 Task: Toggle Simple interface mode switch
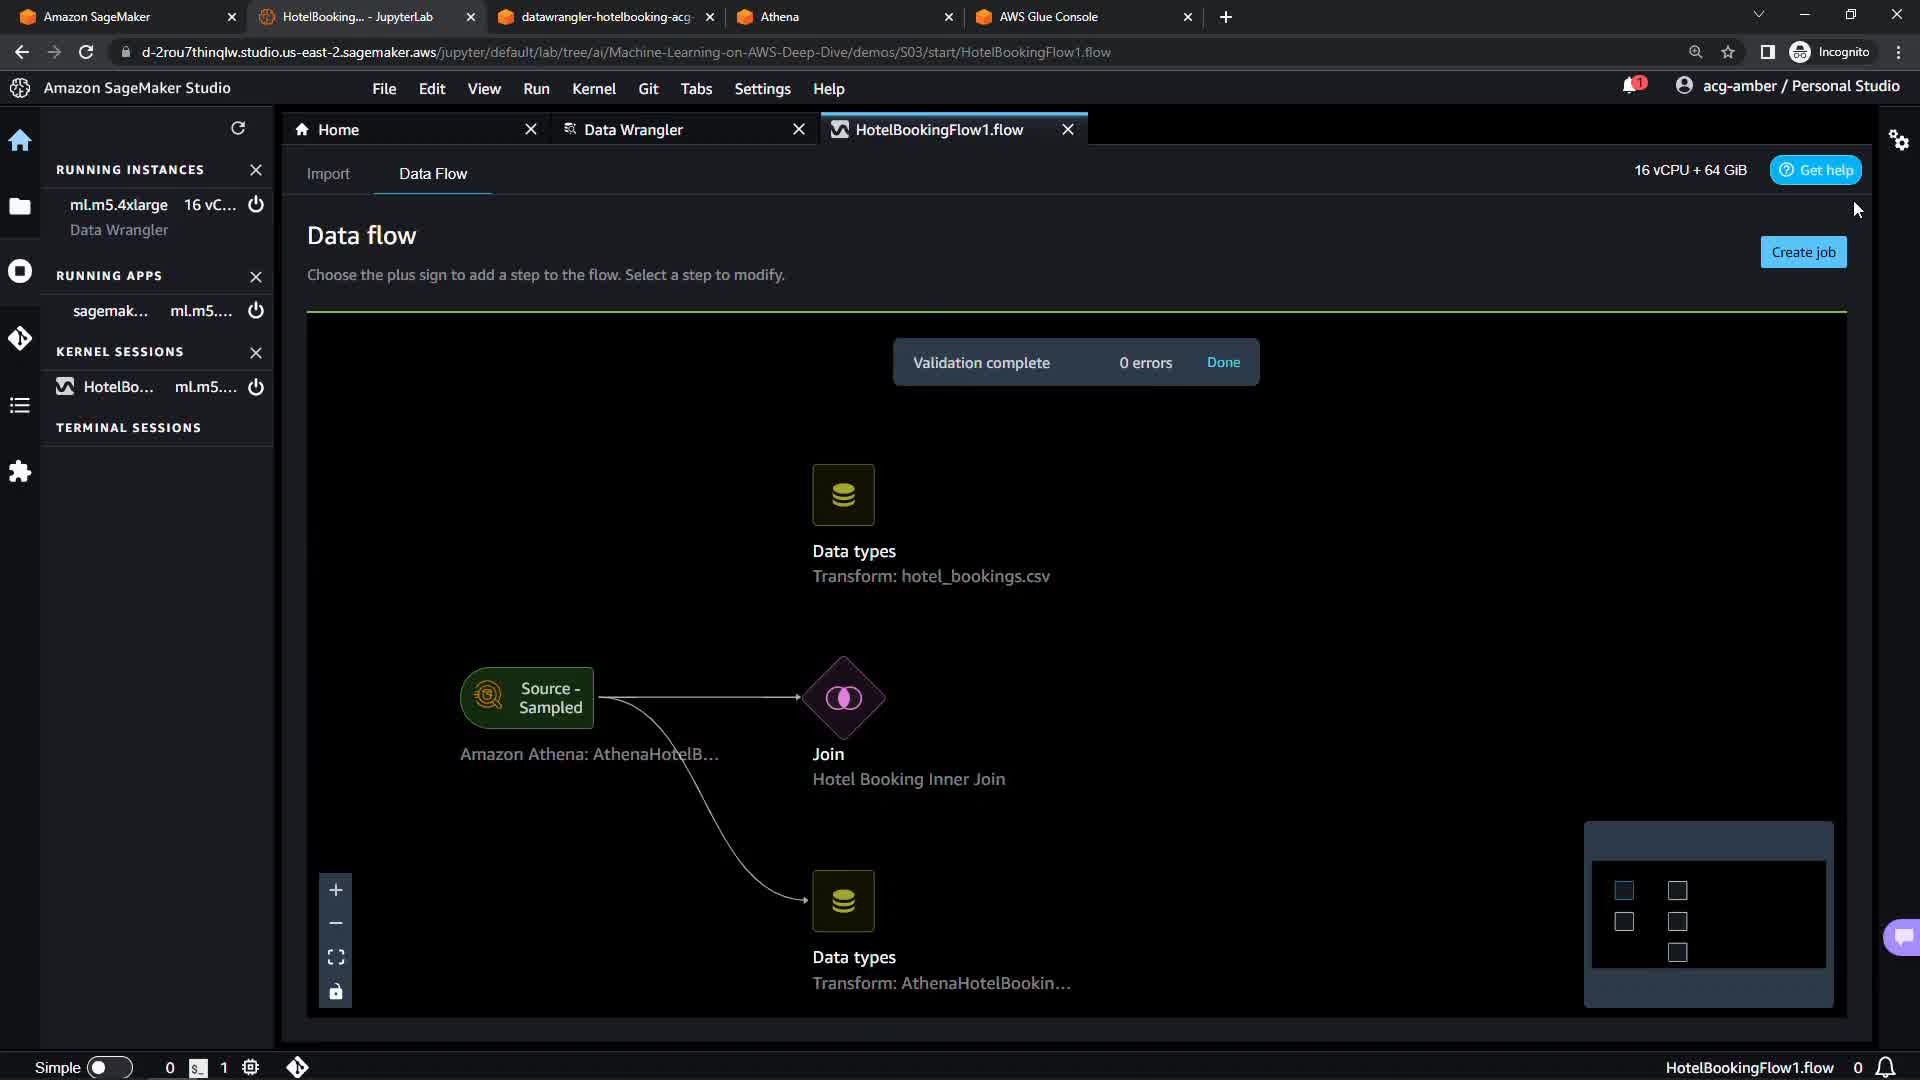pos(109,1067)
